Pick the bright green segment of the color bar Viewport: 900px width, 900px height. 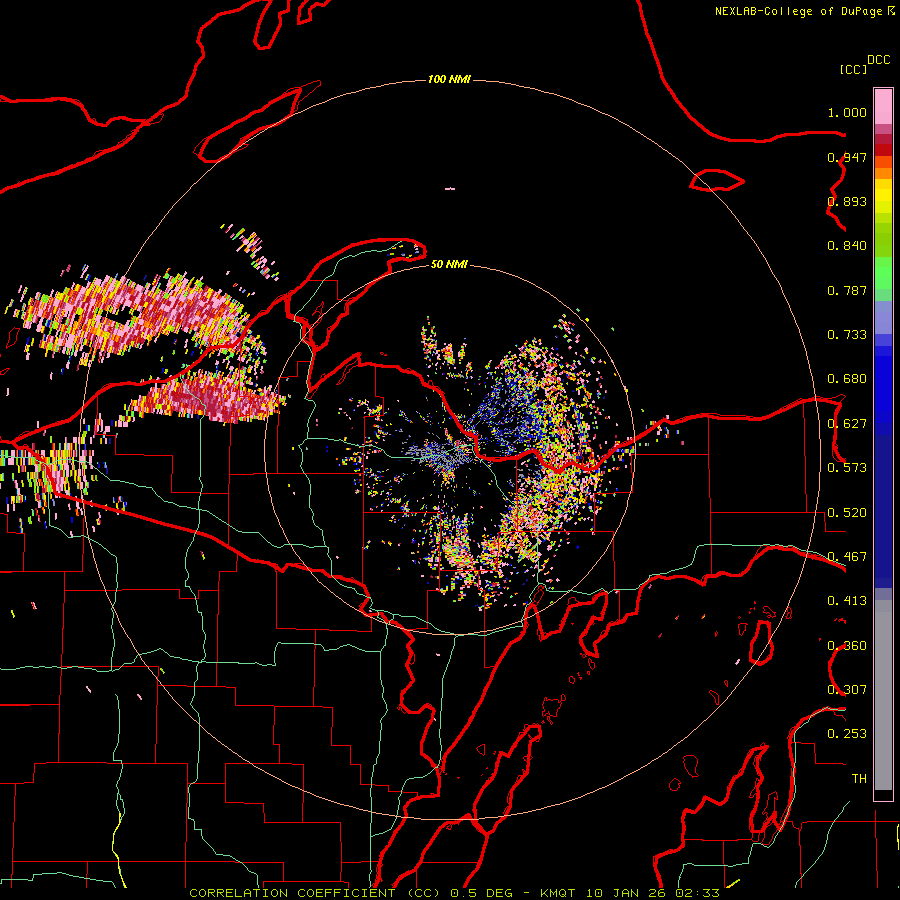pyautogui.click(x=883, y=273)
